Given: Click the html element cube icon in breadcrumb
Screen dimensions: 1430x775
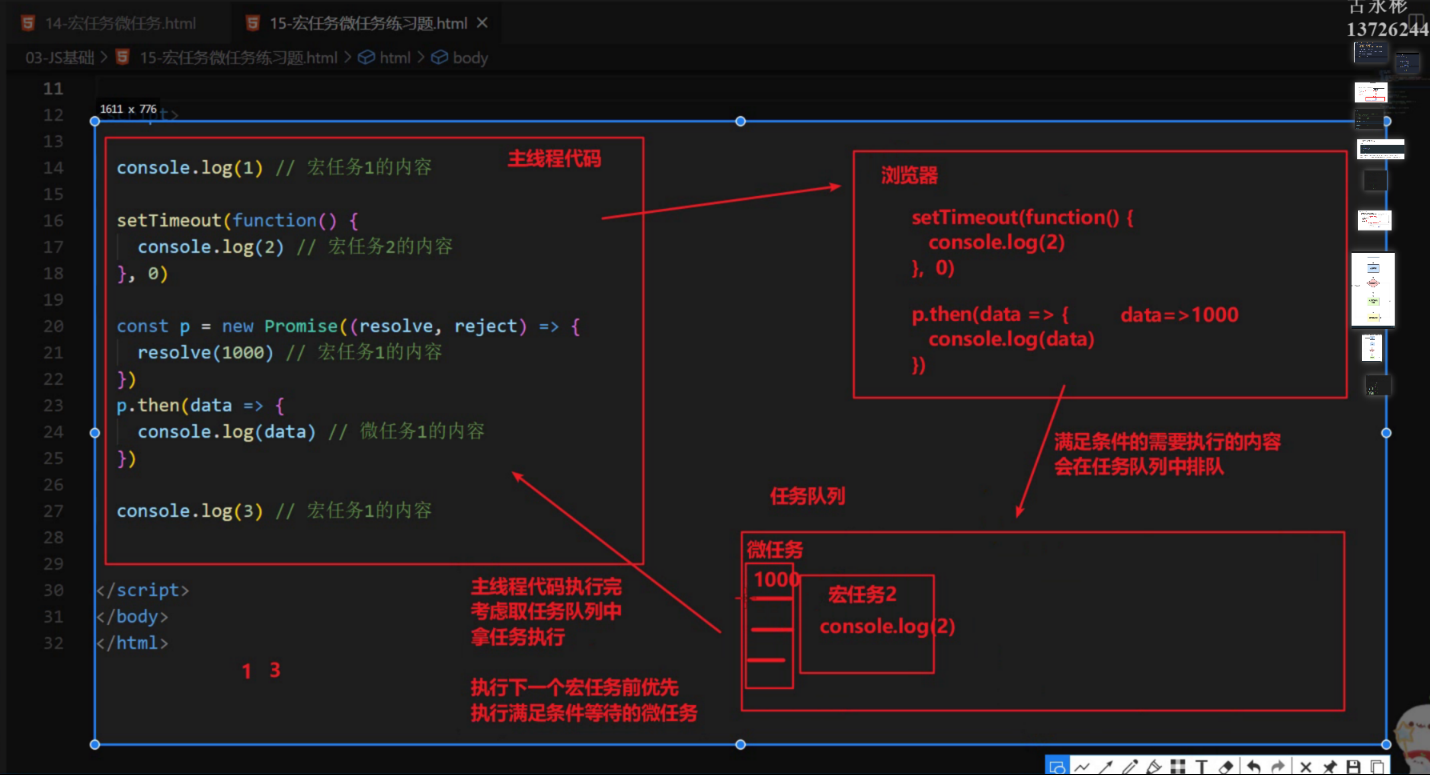Looking at the screenshot, I should [x=366, y=57].
